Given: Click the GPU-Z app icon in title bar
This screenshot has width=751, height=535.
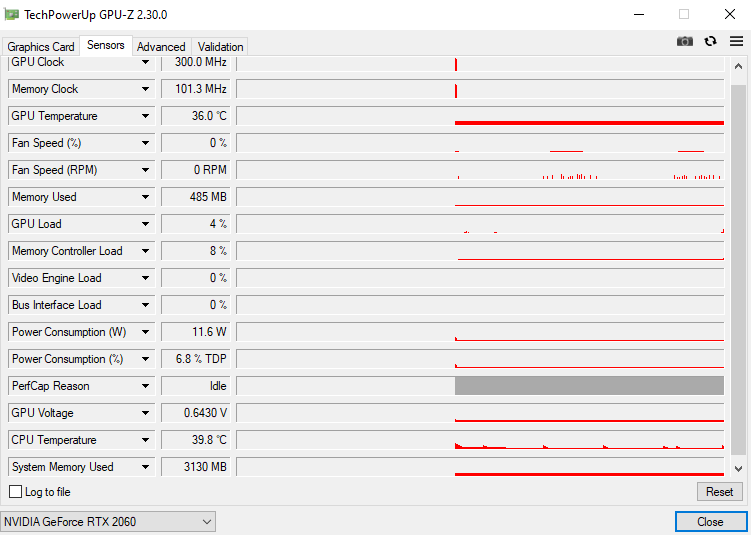Looking at the screenshot, I should [11, 14].
